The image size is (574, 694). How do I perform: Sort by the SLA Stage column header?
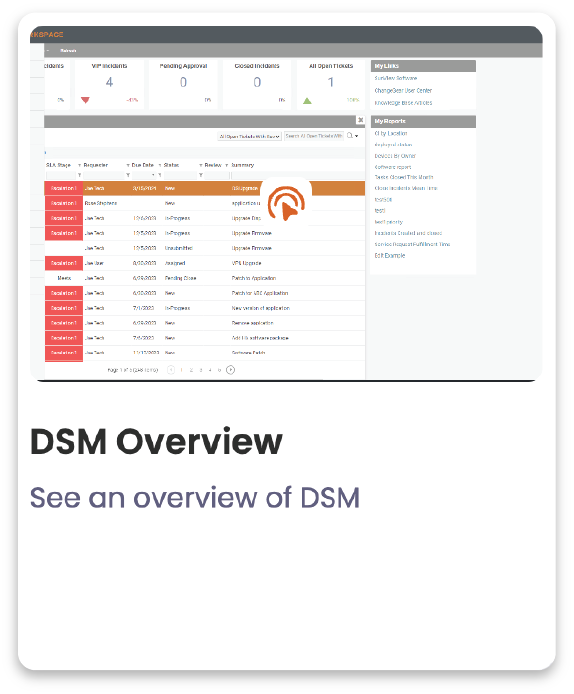coord(58,165)
